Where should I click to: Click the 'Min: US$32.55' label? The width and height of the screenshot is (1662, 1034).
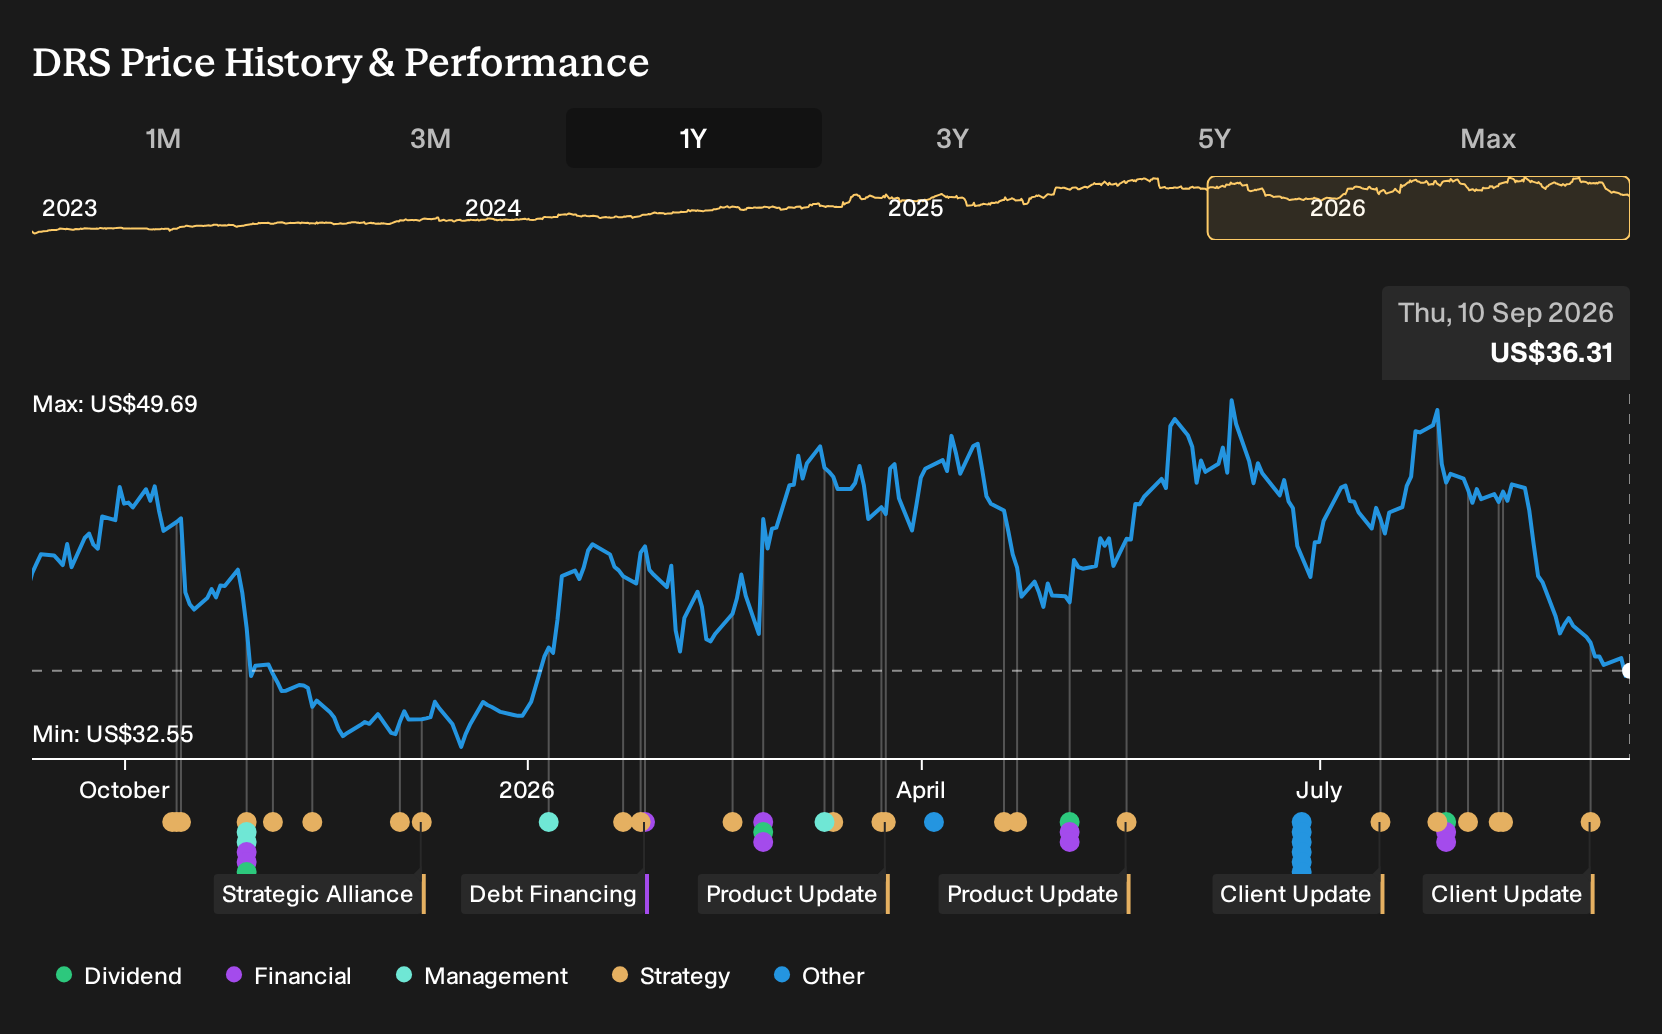[x=113, y=734]
